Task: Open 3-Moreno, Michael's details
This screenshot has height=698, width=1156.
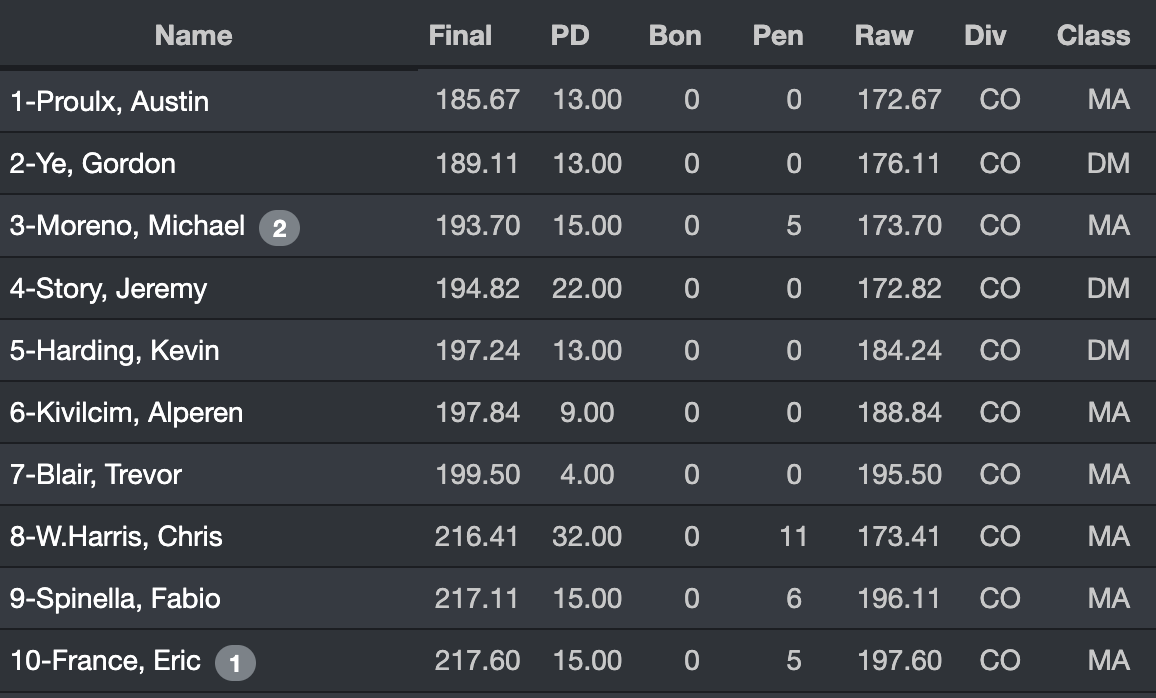Action: click(127, 226)
